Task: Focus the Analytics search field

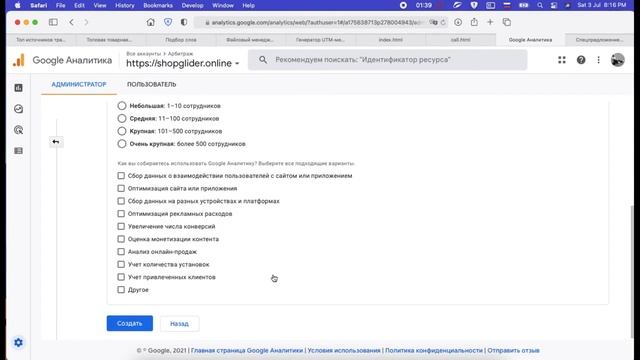Action: 388,60
